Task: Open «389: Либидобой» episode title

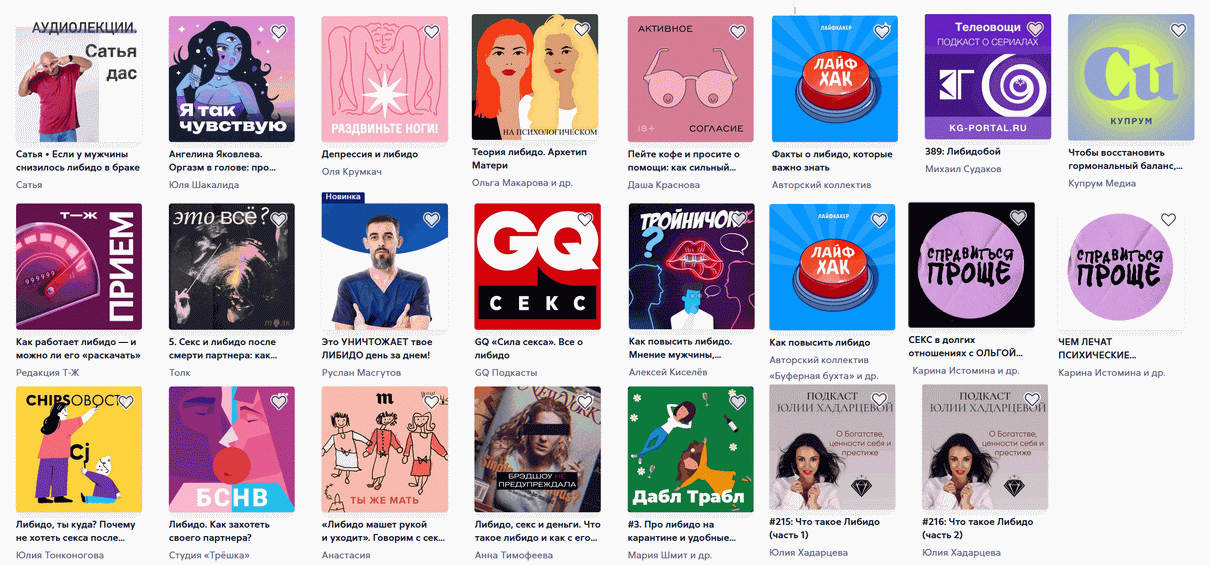Action: pyautogui.click(x=962, y=152)
